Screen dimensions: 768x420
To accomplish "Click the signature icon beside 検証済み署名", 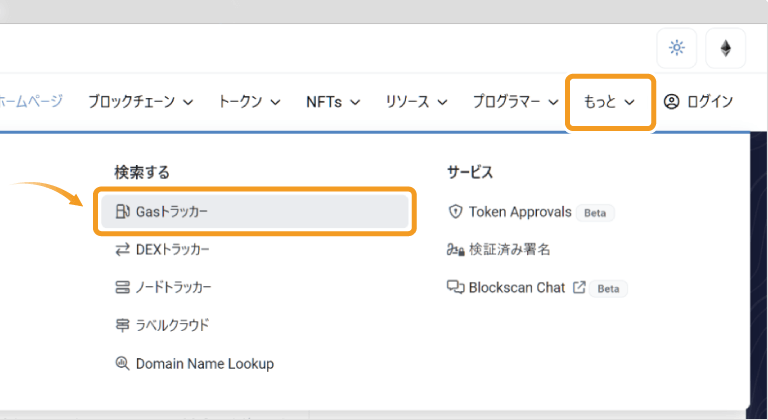I will (456, 249).
